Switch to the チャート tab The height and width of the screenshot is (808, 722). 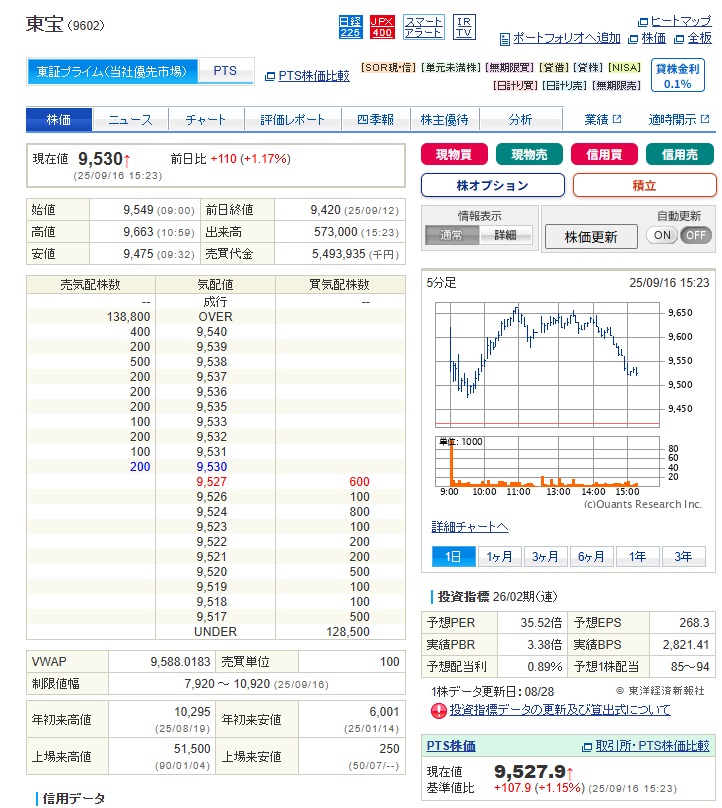pyautogui.click(x=206, y=120)
